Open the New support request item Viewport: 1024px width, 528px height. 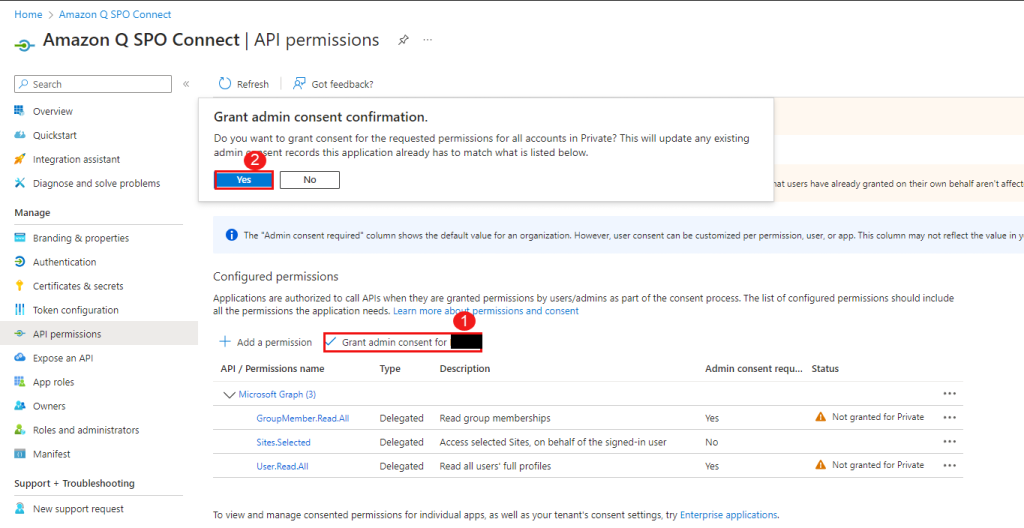pos(78,509)
